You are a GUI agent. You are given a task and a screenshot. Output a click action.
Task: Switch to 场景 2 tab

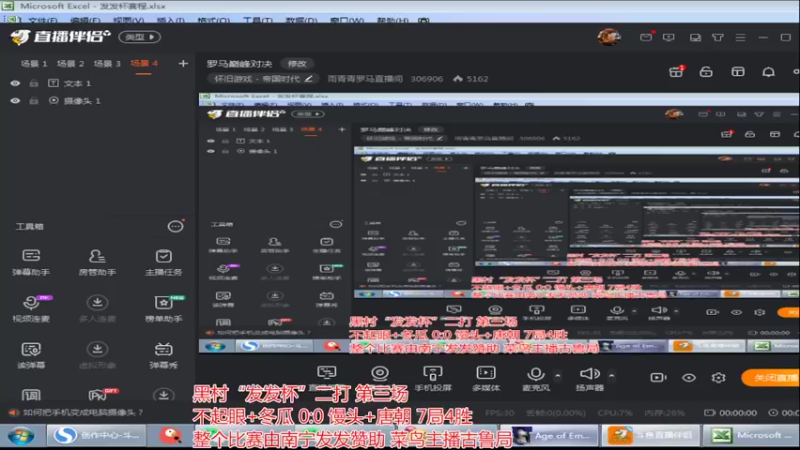[x=70, y=64]
